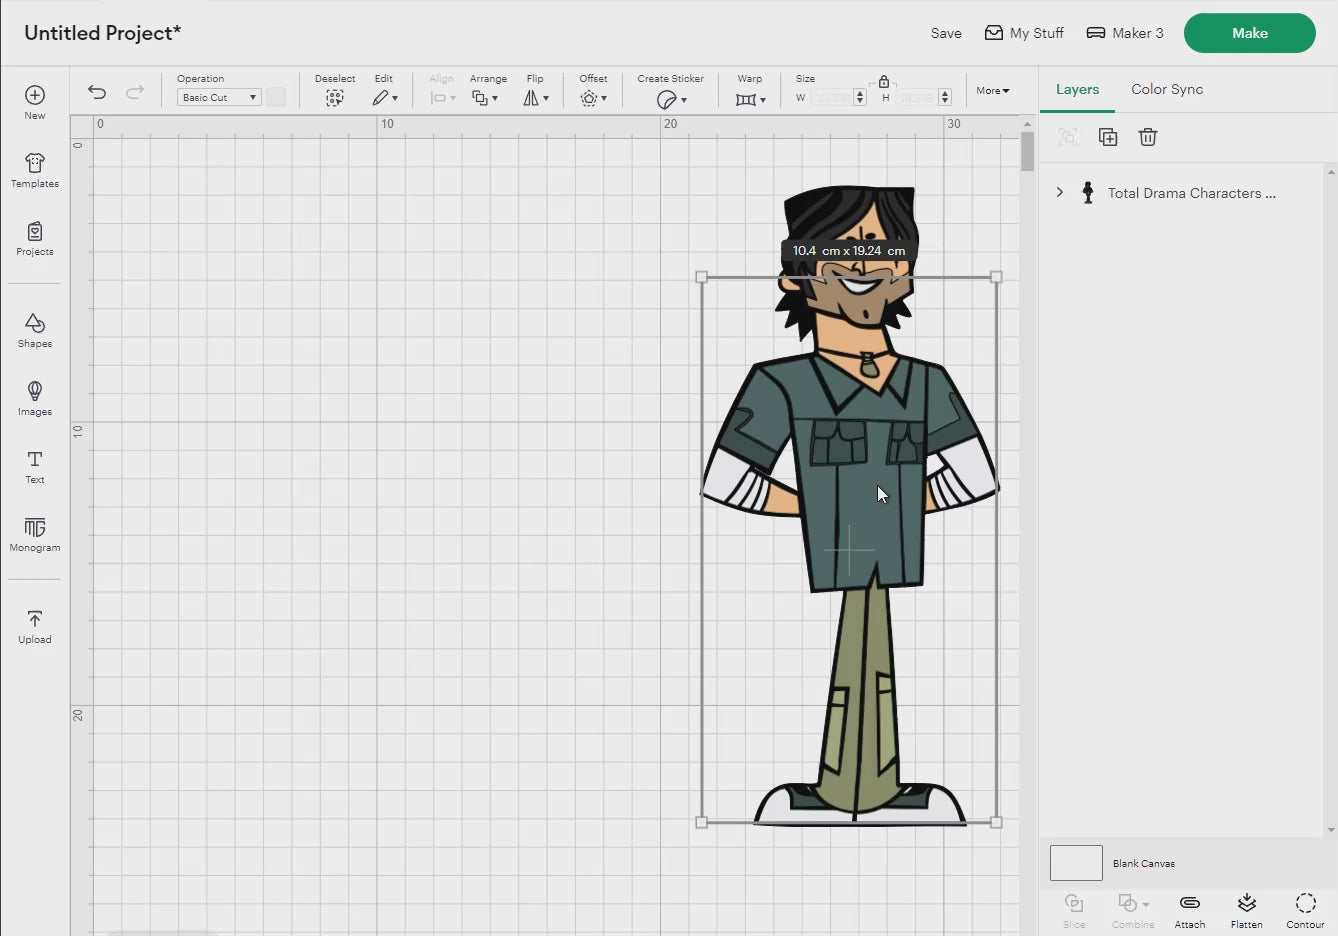Click the Height size field
The width and height of the screenshot is (1338, 936).
[x=917, y=97]
